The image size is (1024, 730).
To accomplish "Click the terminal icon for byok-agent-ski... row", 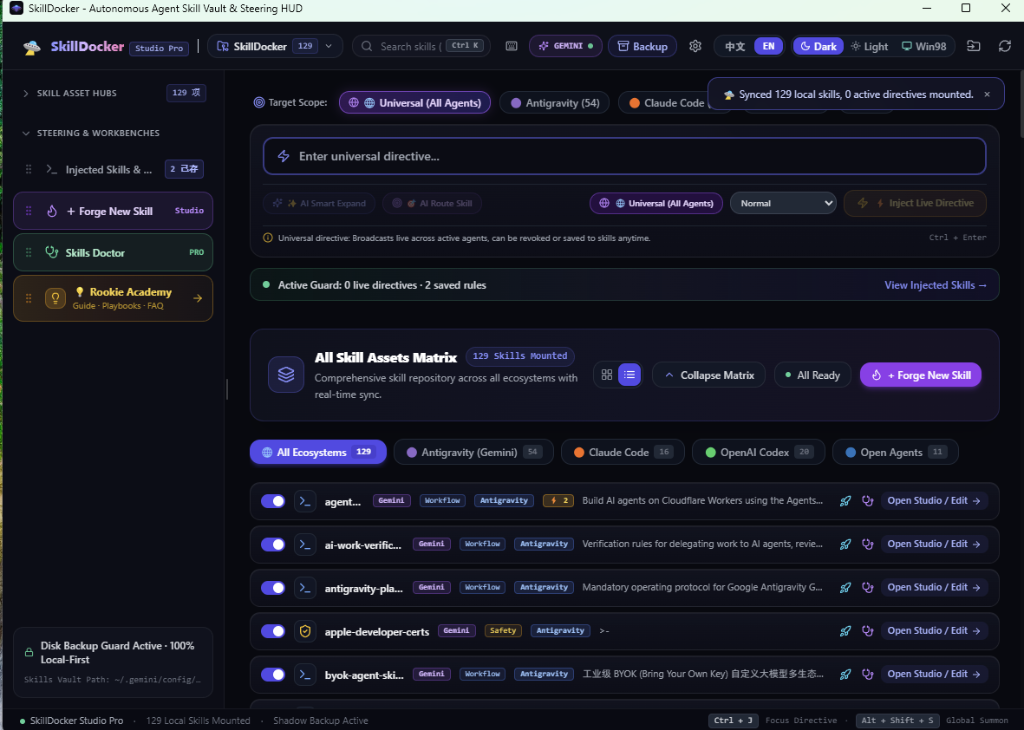I will point(305,674).
